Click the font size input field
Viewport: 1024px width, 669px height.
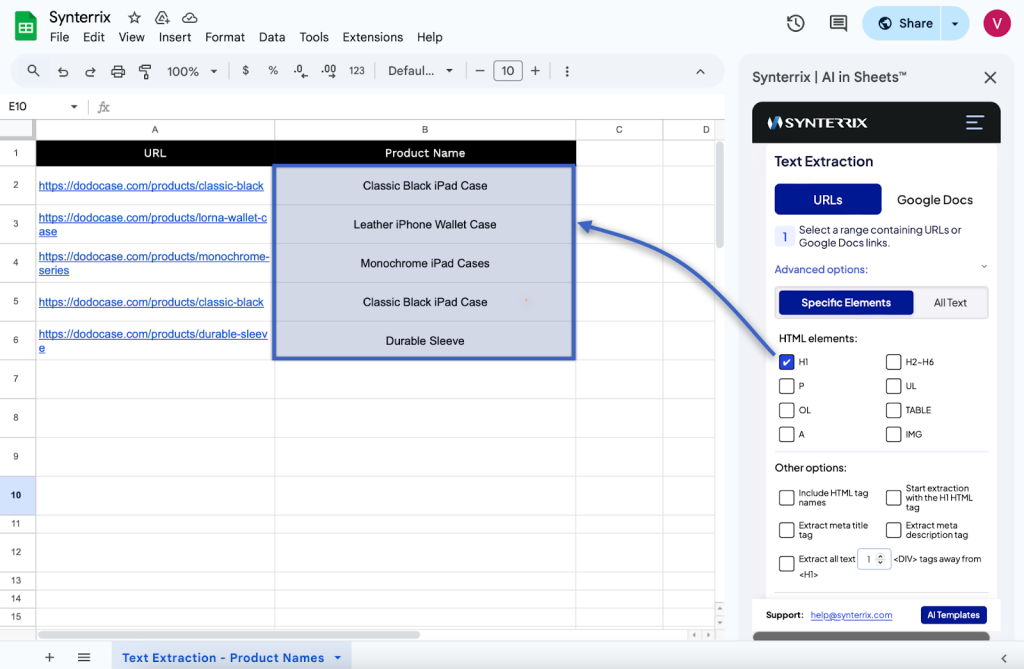507,71
